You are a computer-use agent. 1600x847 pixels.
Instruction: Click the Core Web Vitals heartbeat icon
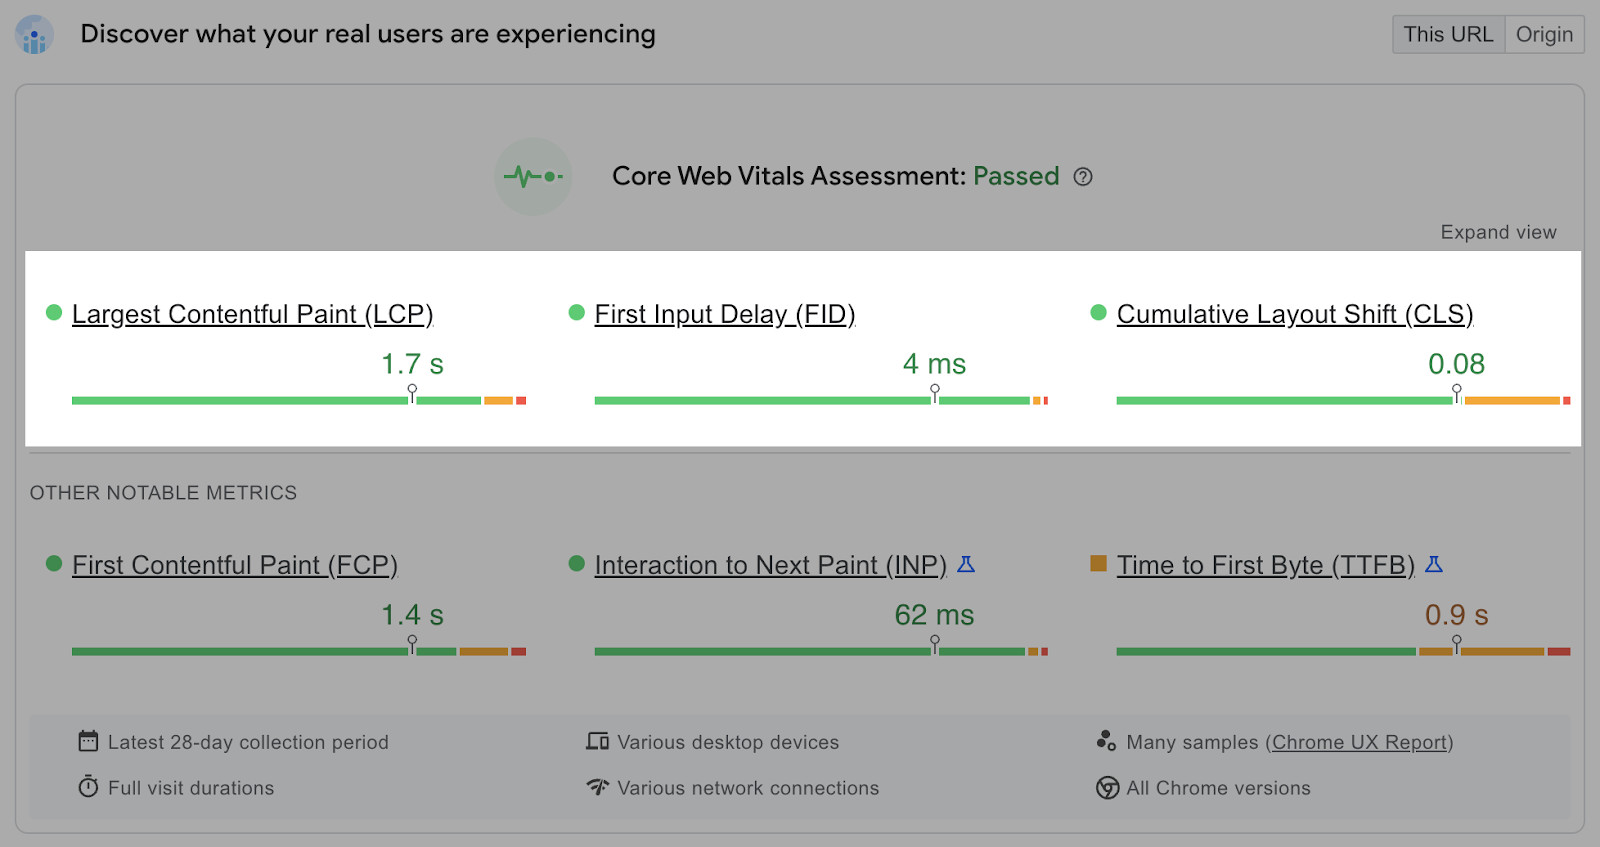click(533, 176)
